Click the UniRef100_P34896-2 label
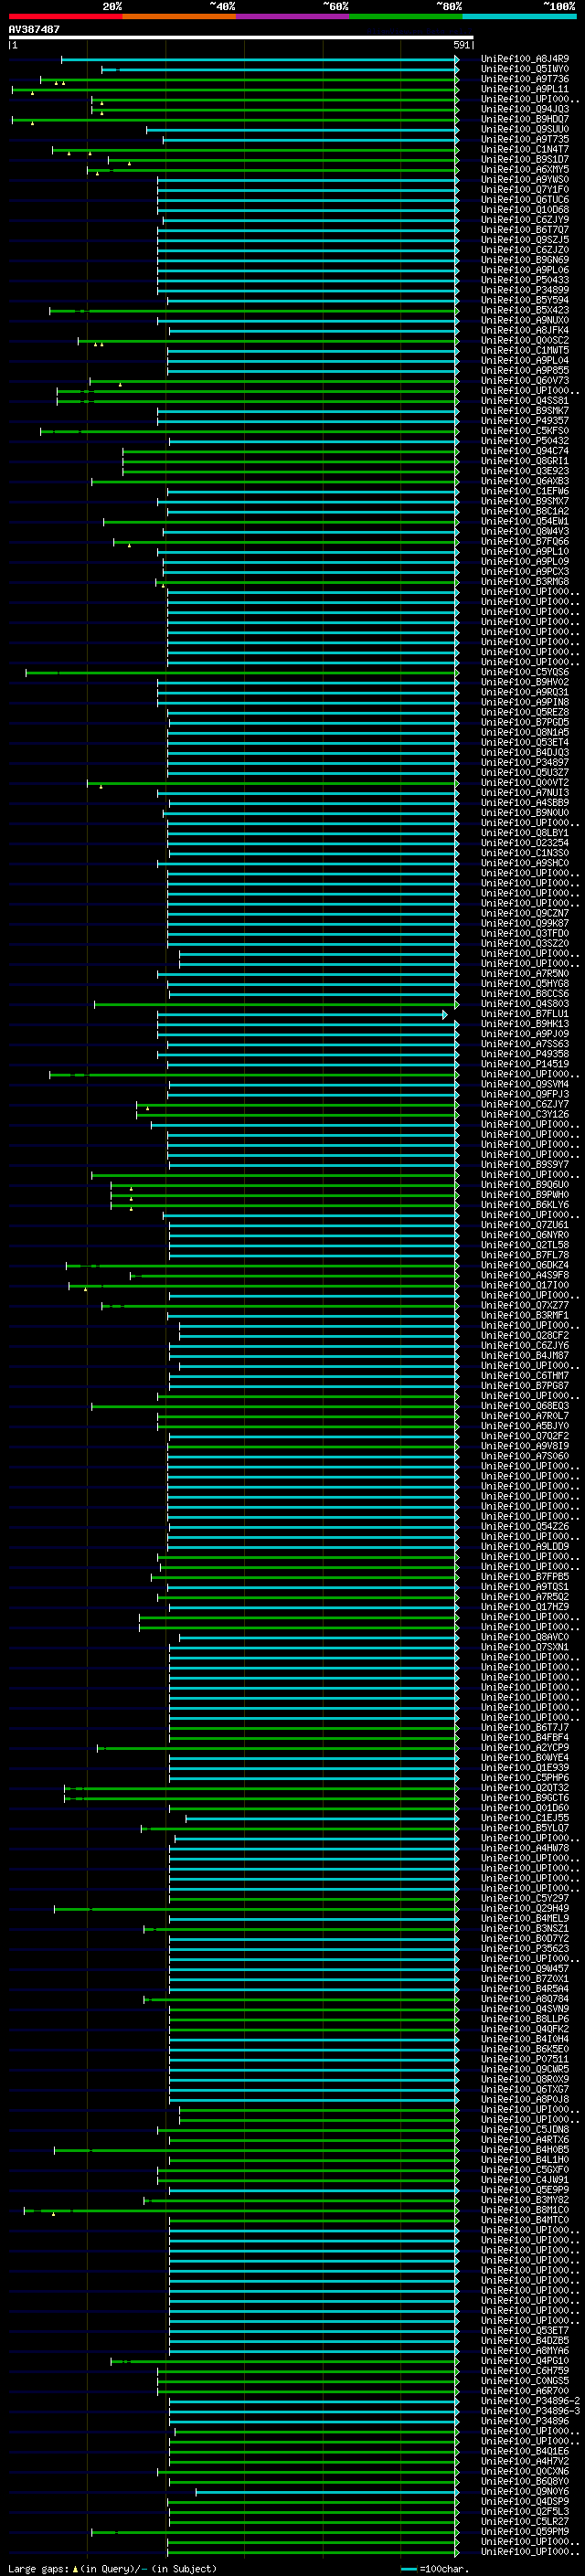 point(530,2401)
